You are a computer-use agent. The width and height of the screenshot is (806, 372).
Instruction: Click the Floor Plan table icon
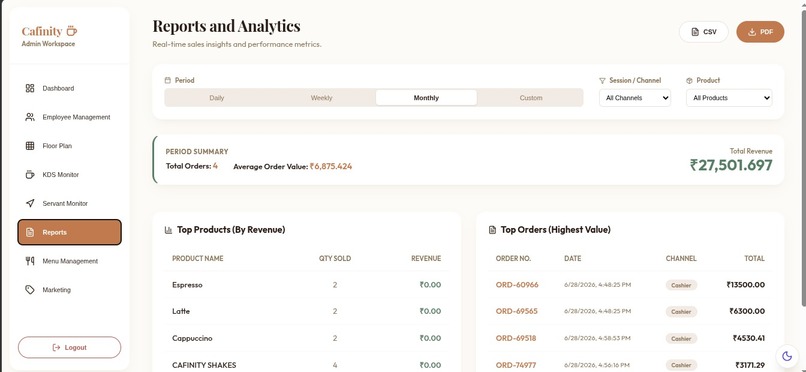click(x=30, y=146)
